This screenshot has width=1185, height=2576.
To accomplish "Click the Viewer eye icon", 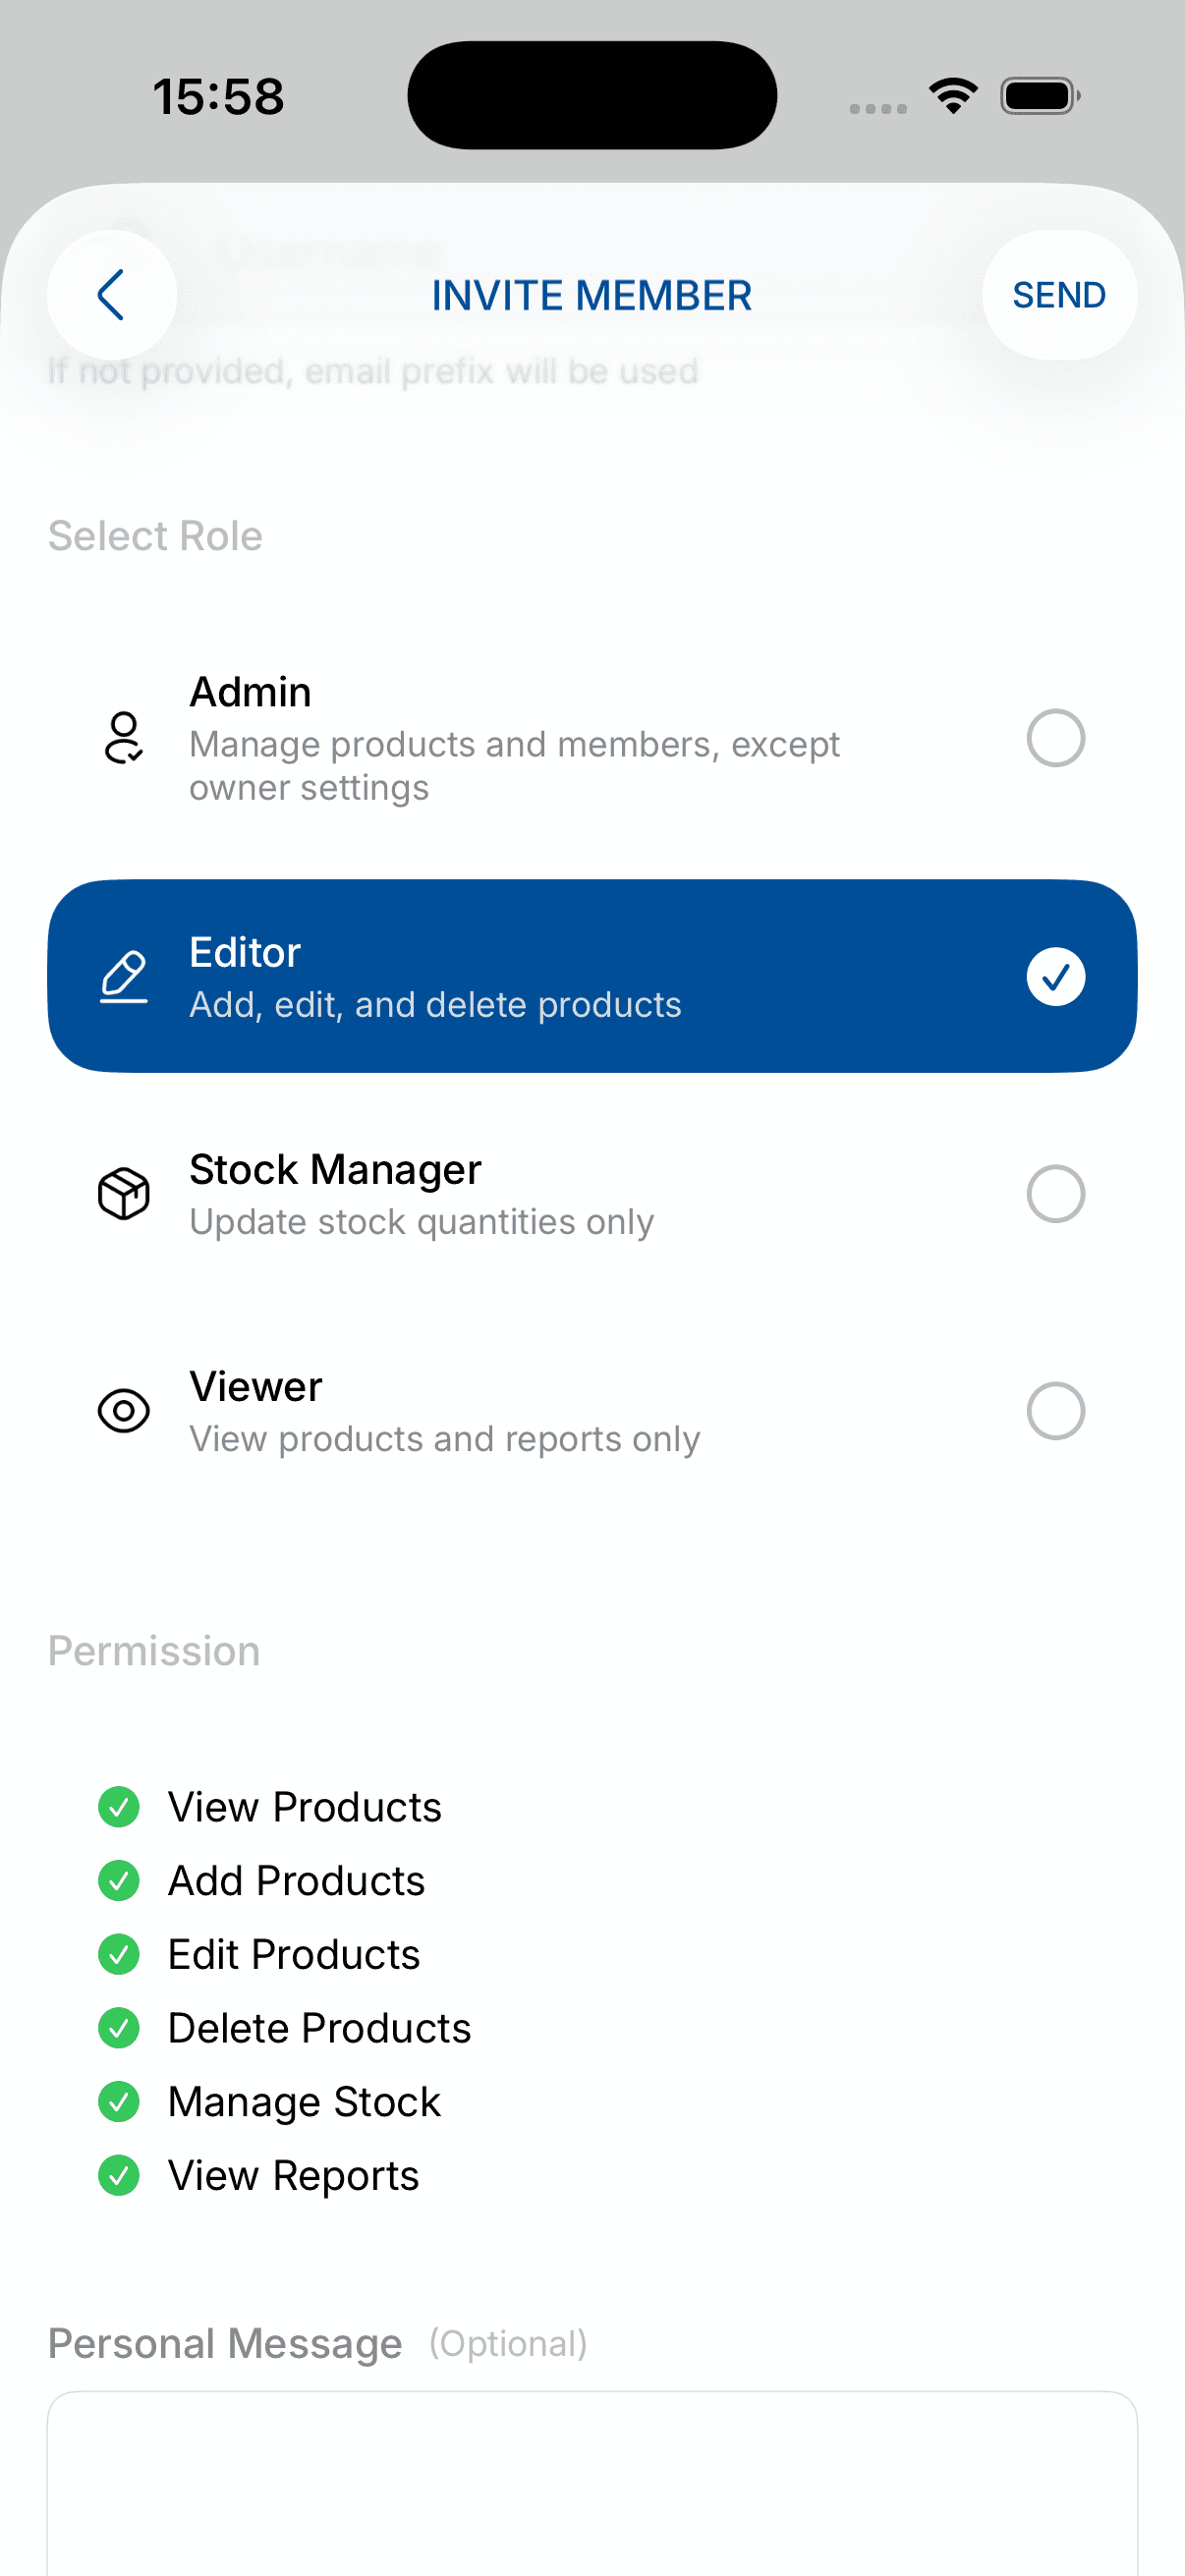I will (x=123, y=1410).
